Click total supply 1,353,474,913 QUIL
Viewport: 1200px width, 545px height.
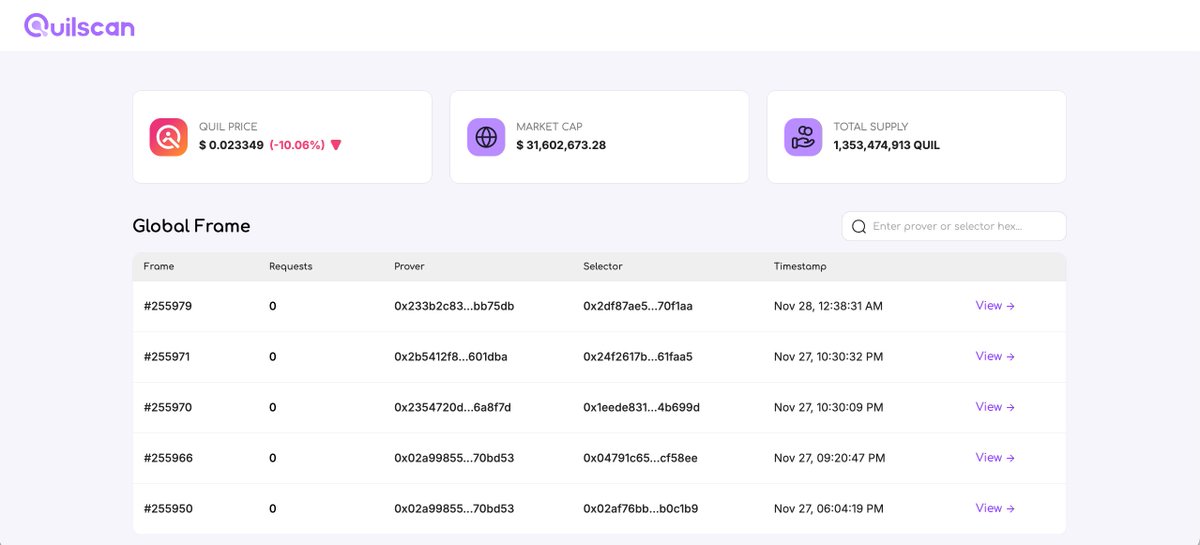tap(886, 145)
